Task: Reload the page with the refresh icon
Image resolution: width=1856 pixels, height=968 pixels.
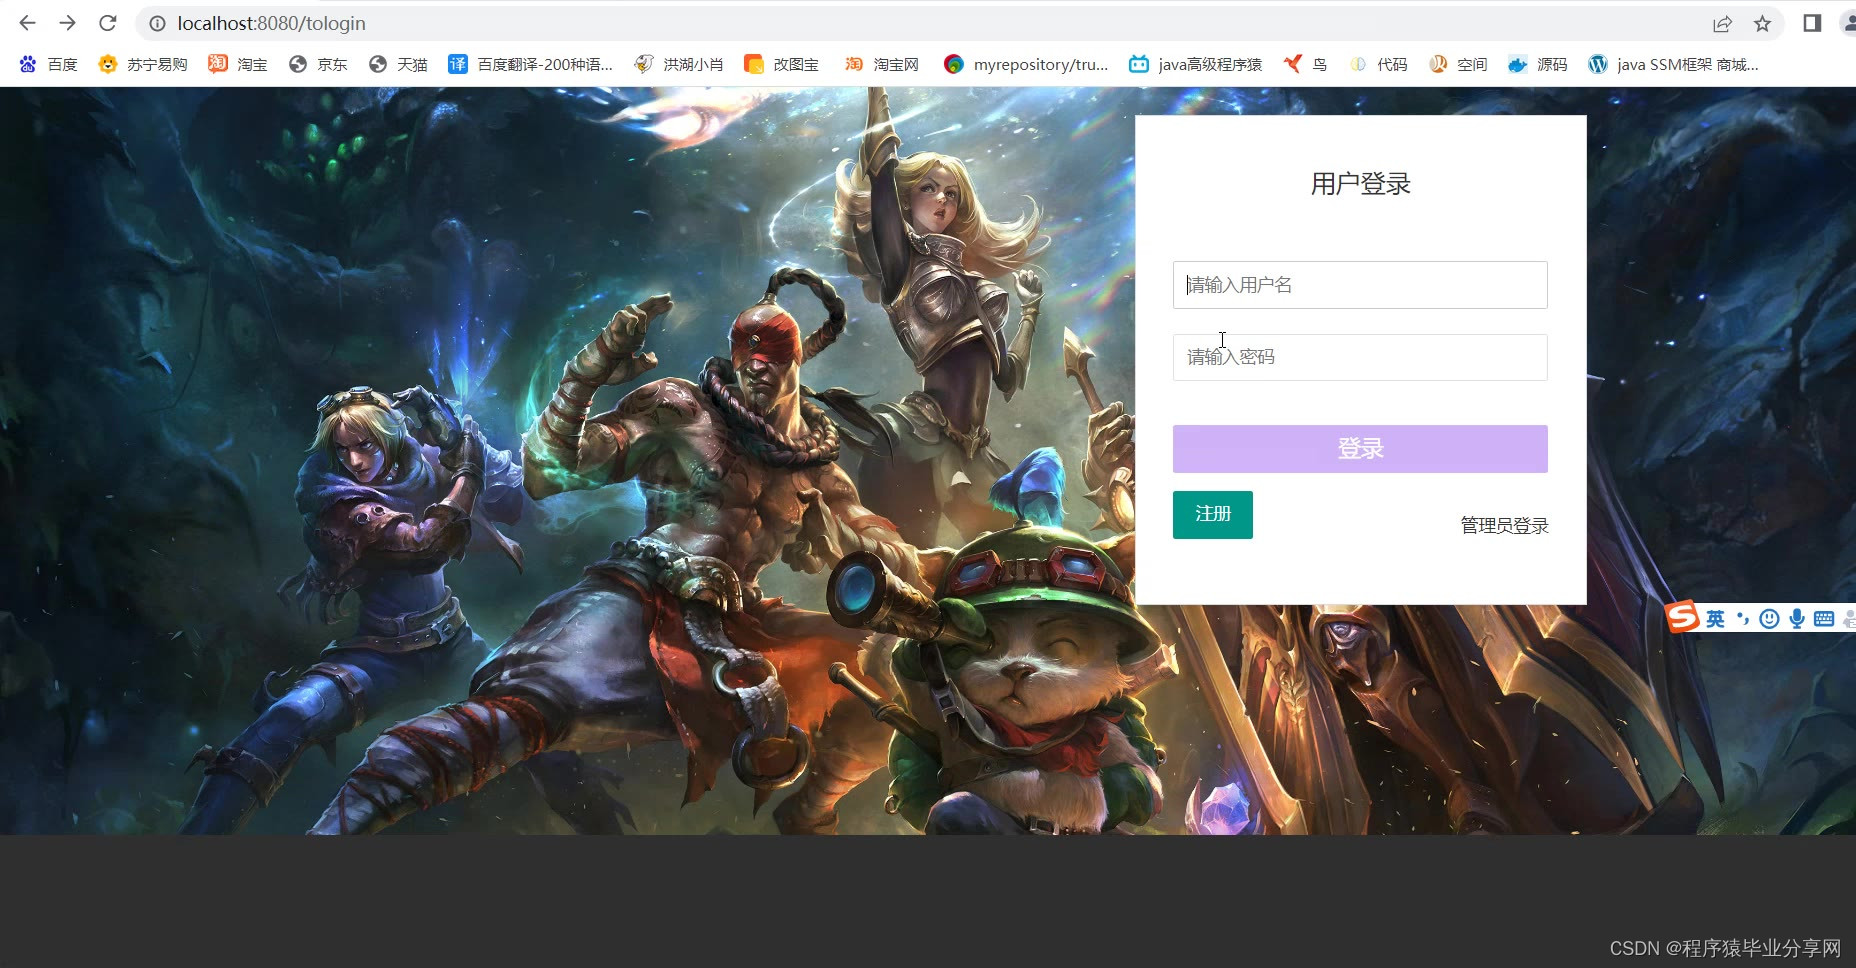Action: [x=108, y=23]
